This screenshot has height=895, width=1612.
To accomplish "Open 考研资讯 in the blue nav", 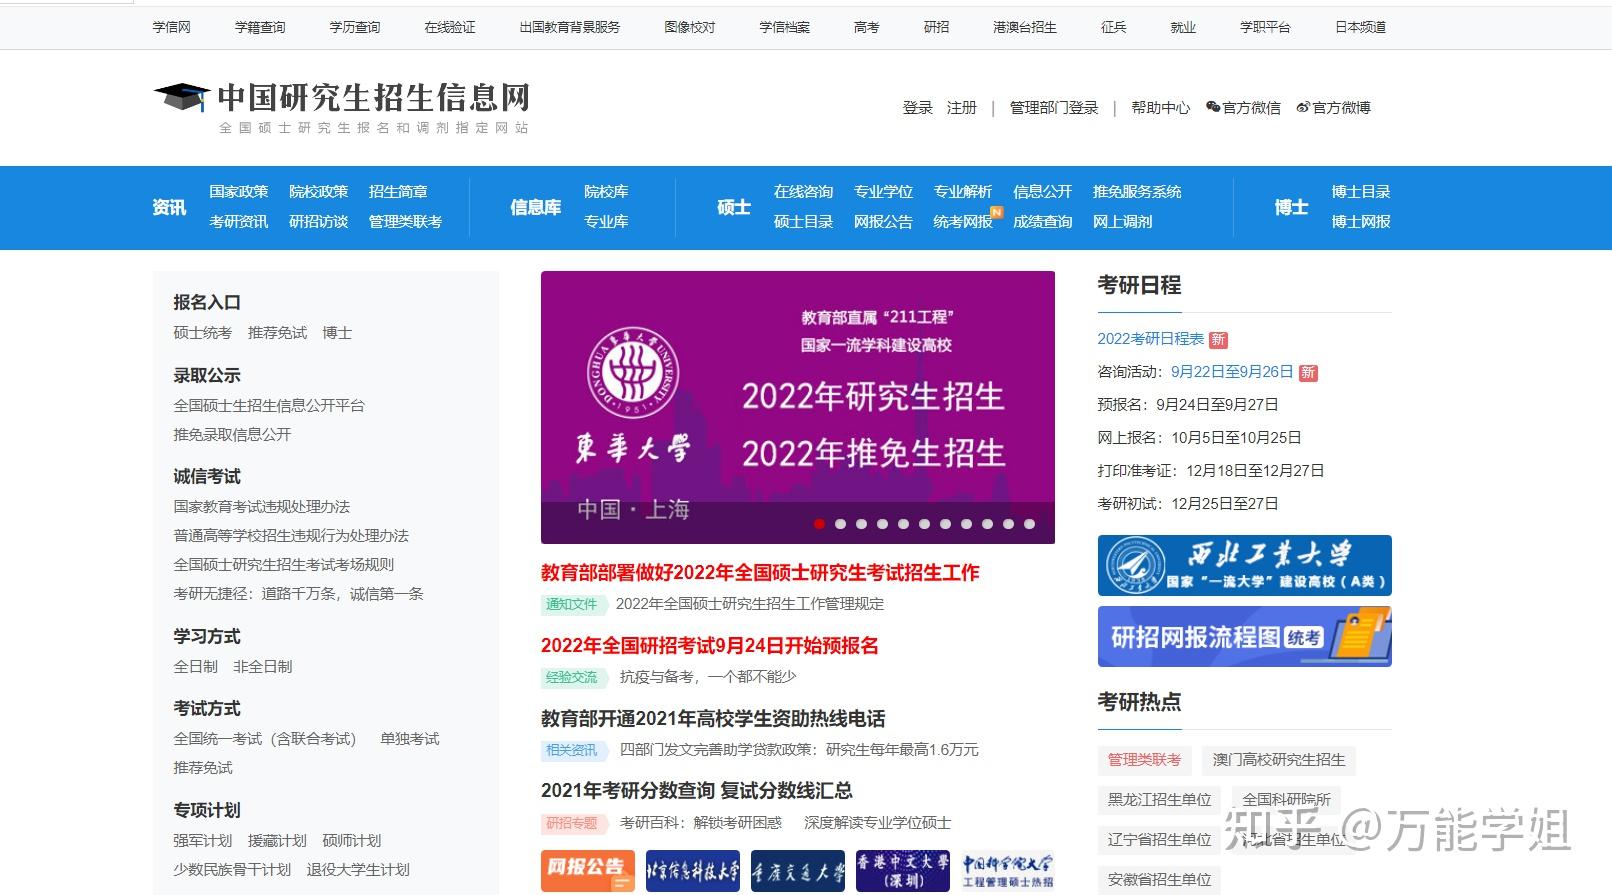I will point(239,222).
